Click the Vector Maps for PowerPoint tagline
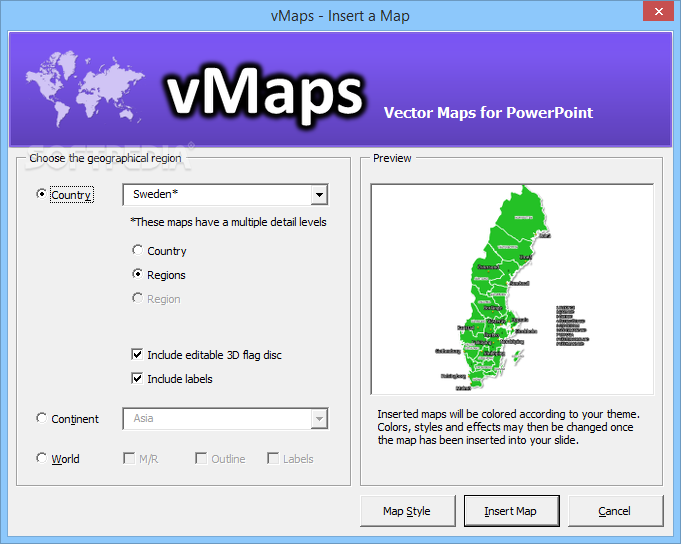Image resolution: width=681 pixels, height=544 pixels. point(488,112)
